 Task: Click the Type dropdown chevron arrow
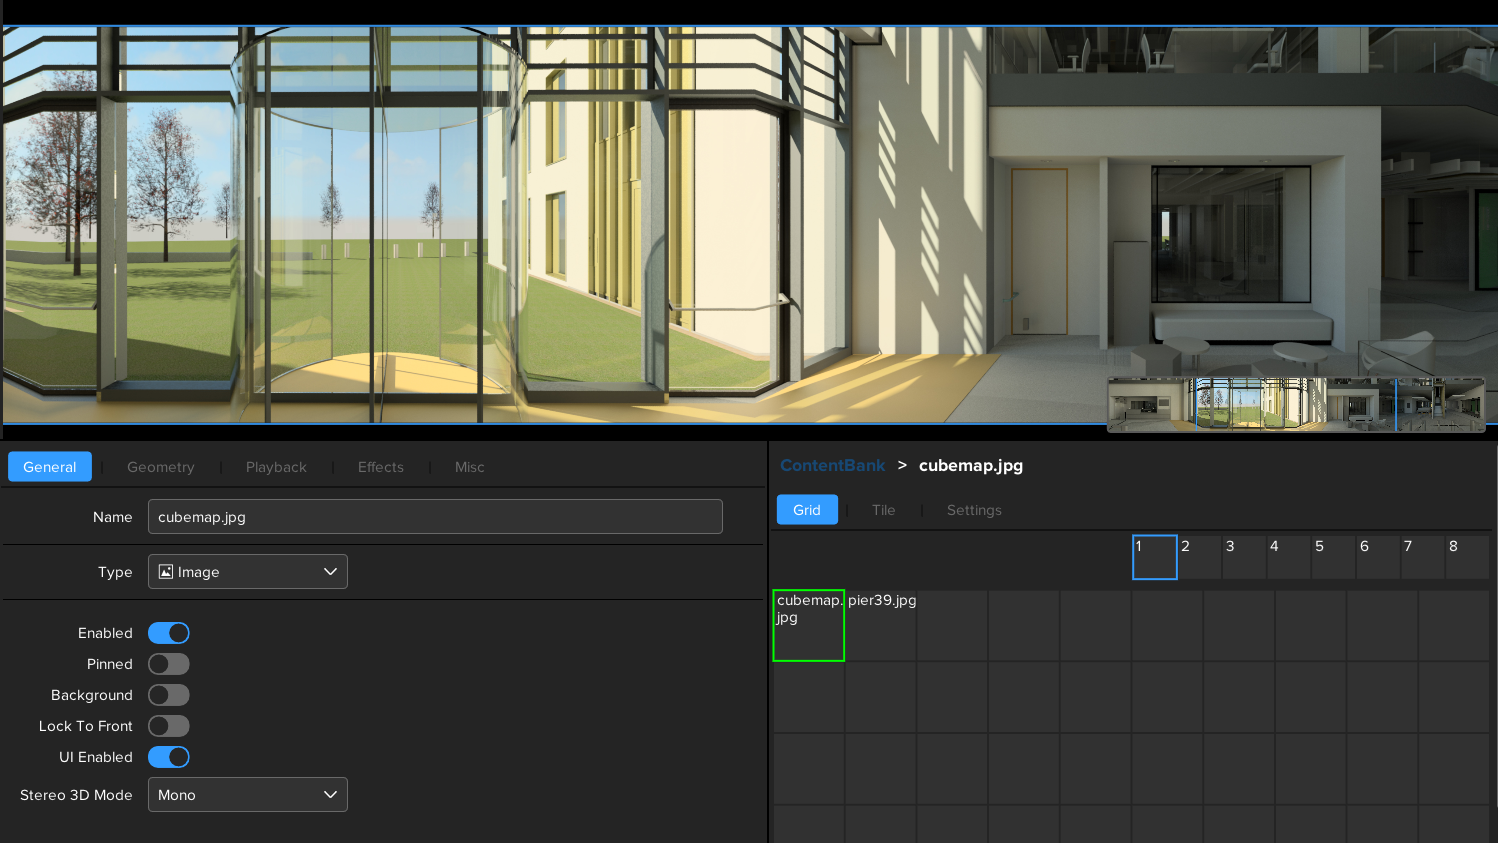point(330,572)
